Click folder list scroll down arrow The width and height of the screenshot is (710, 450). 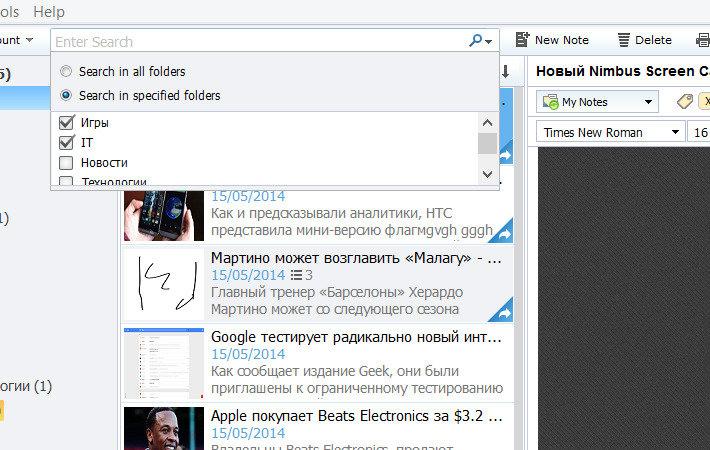[487, 174]
